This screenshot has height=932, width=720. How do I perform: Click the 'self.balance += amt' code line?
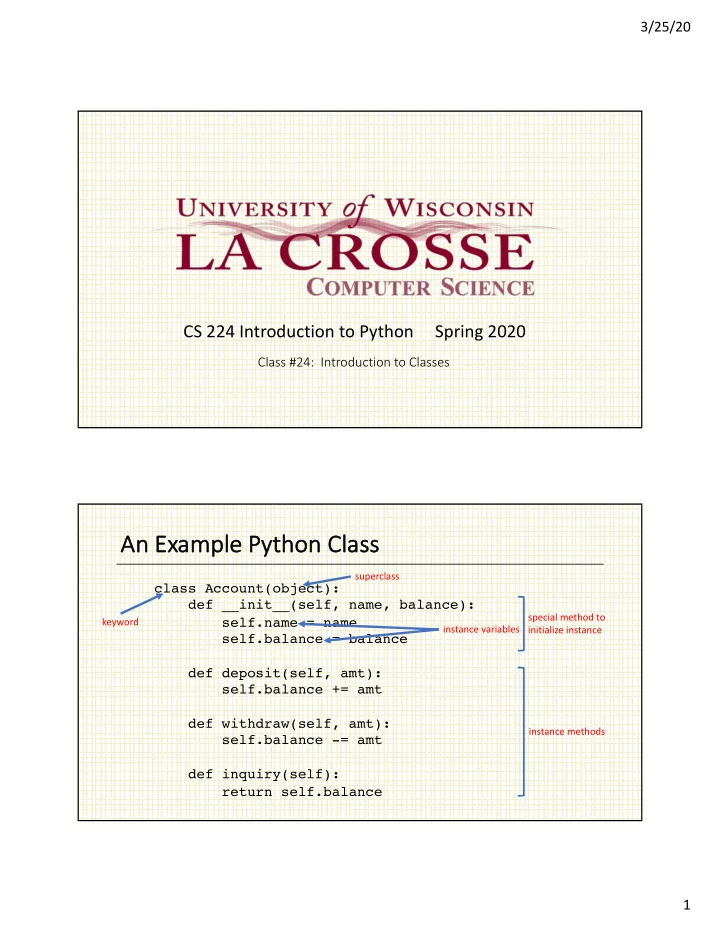coord(302,689)
